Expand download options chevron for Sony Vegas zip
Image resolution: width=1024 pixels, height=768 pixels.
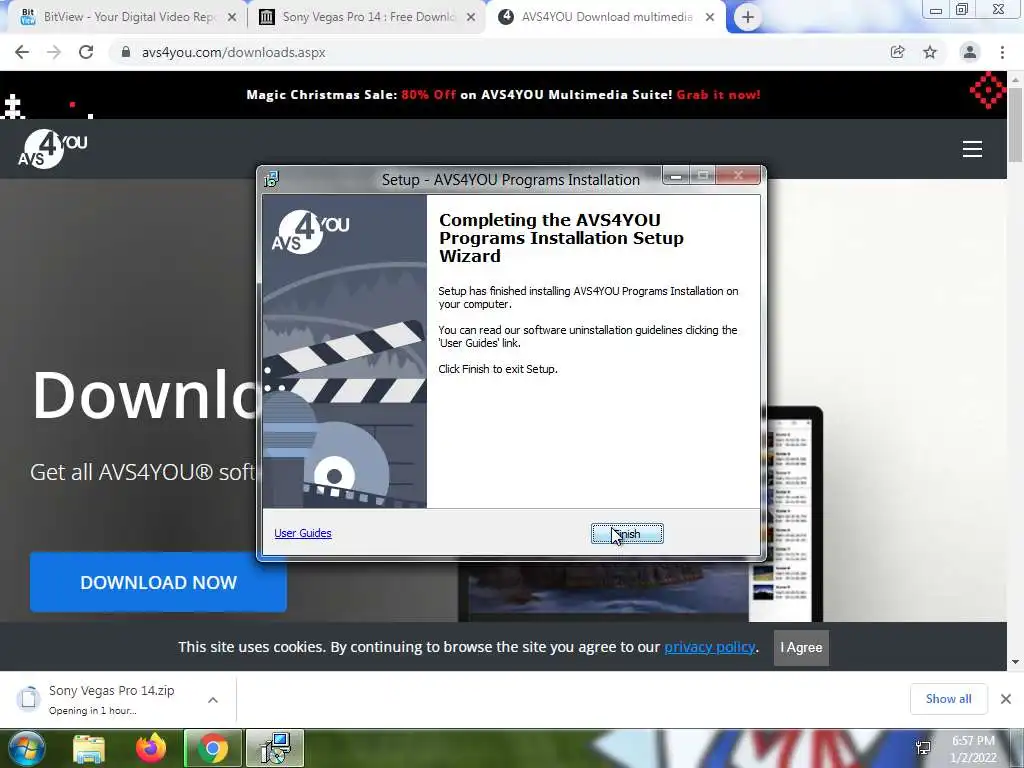pyautogui.click(x=213, y=700)
